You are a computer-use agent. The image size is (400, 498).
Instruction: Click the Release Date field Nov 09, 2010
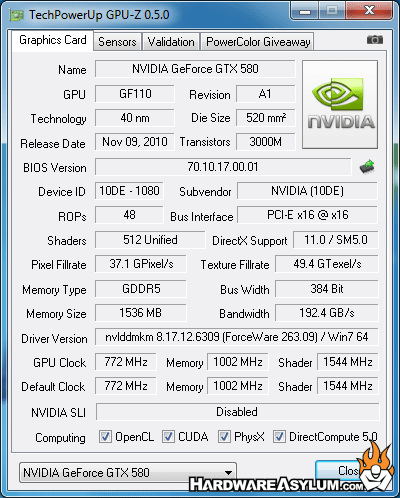[135, 142]
